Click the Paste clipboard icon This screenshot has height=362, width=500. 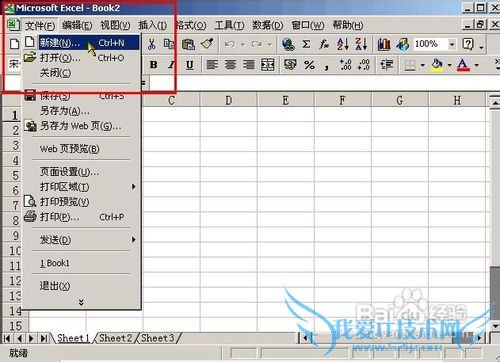click(x=188, y=44)
